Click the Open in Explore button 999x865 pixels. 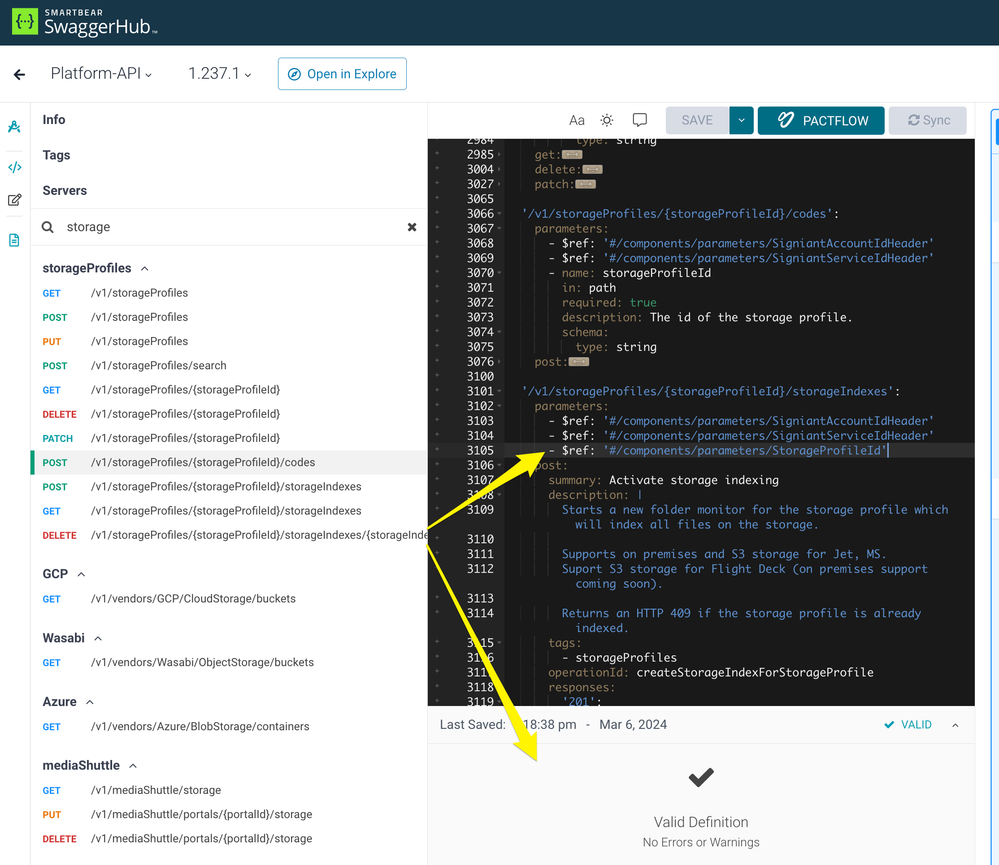point(342,74)
